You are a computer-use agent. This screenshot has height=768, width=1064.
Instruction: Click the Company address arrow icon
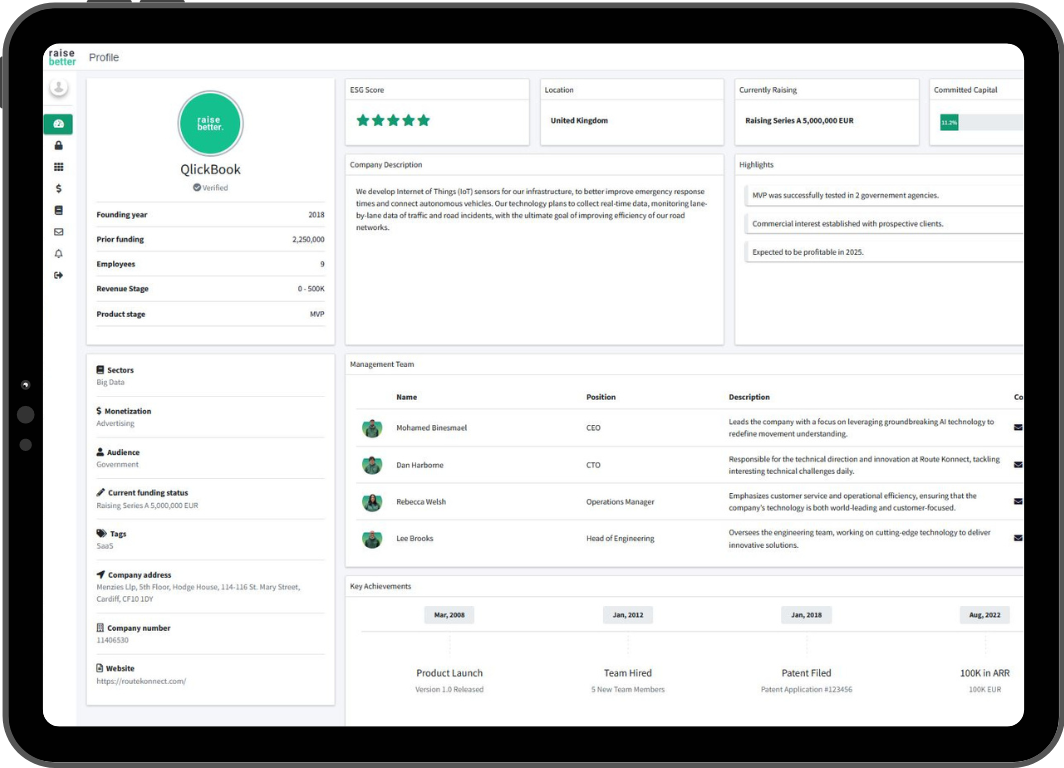(x=100, y=575)
